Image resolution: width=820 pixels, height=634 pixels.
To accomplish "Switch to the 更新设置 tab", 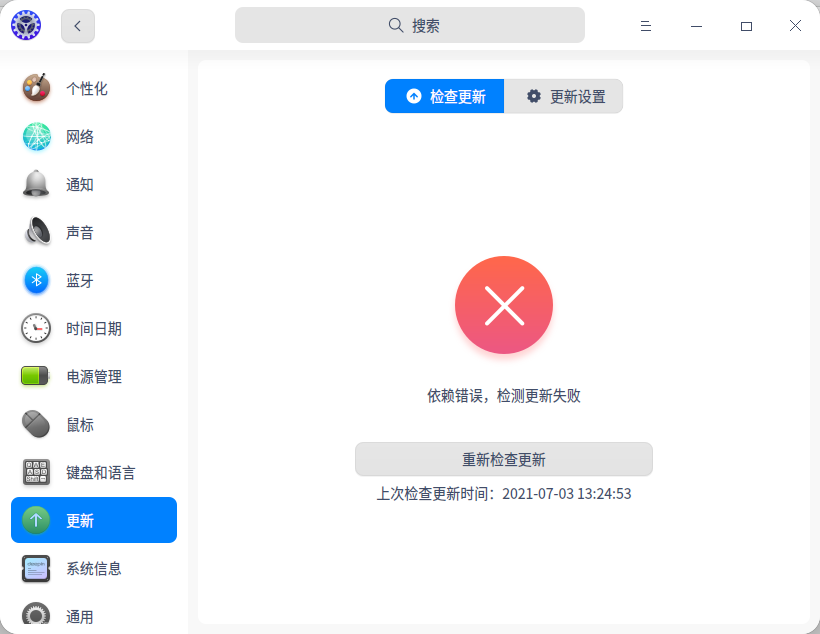I will (x=563, y=96).
